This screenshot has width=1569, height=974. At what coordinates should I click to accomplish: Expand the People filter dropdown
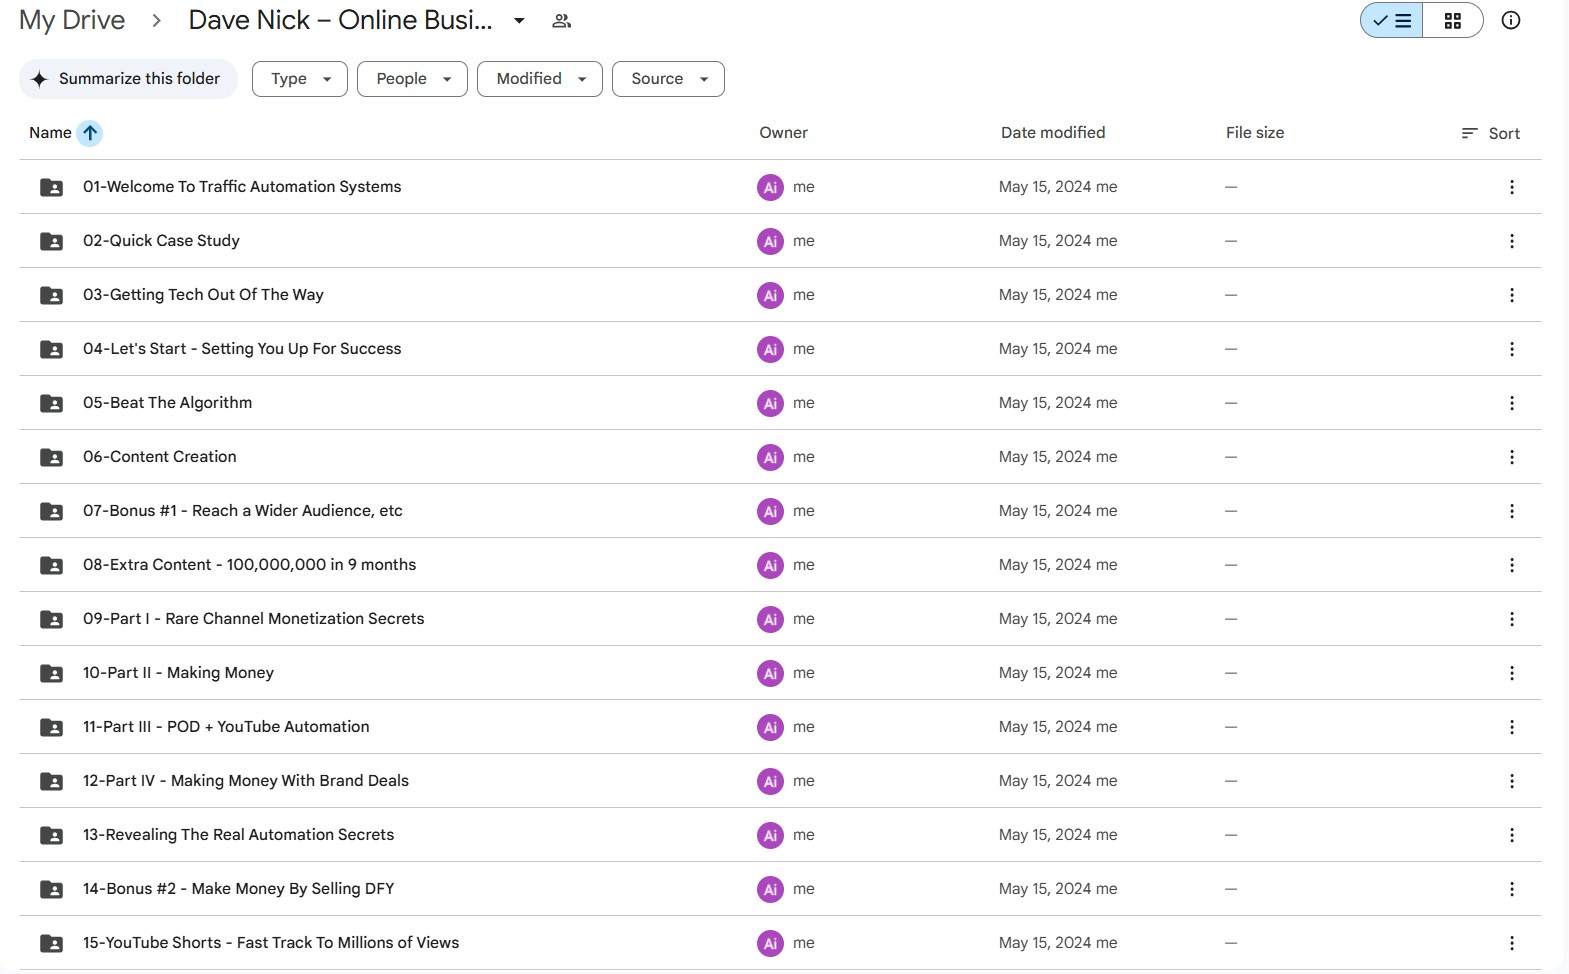[x=412, y=79]
